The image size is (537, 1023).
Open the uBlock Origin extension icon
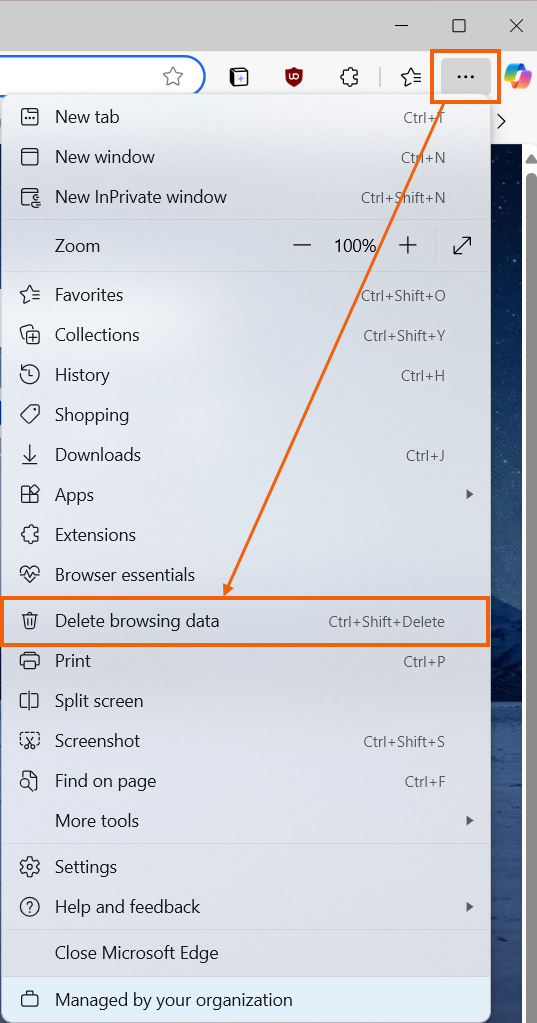click(x=294, y=77)
